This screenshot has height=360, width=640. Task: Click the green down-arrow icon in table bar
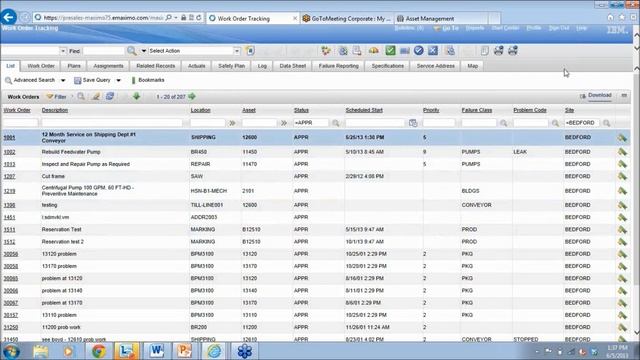pos(137,96)
